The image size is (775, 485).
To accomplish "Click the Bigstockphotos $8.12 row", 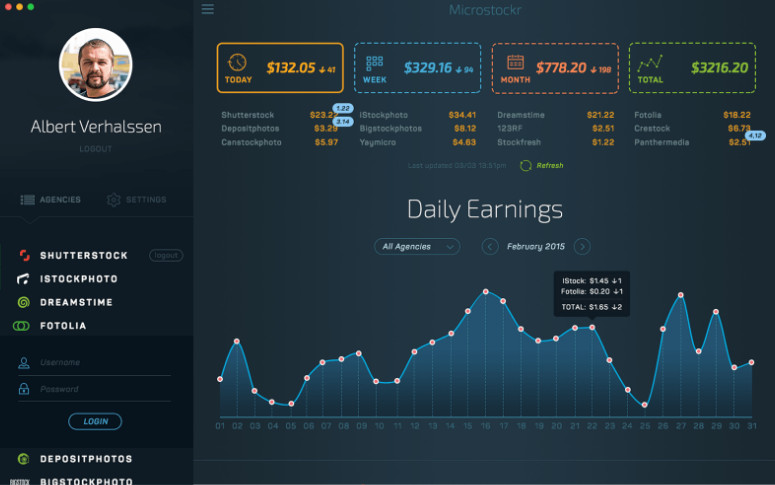I will (x=418, y=129).
